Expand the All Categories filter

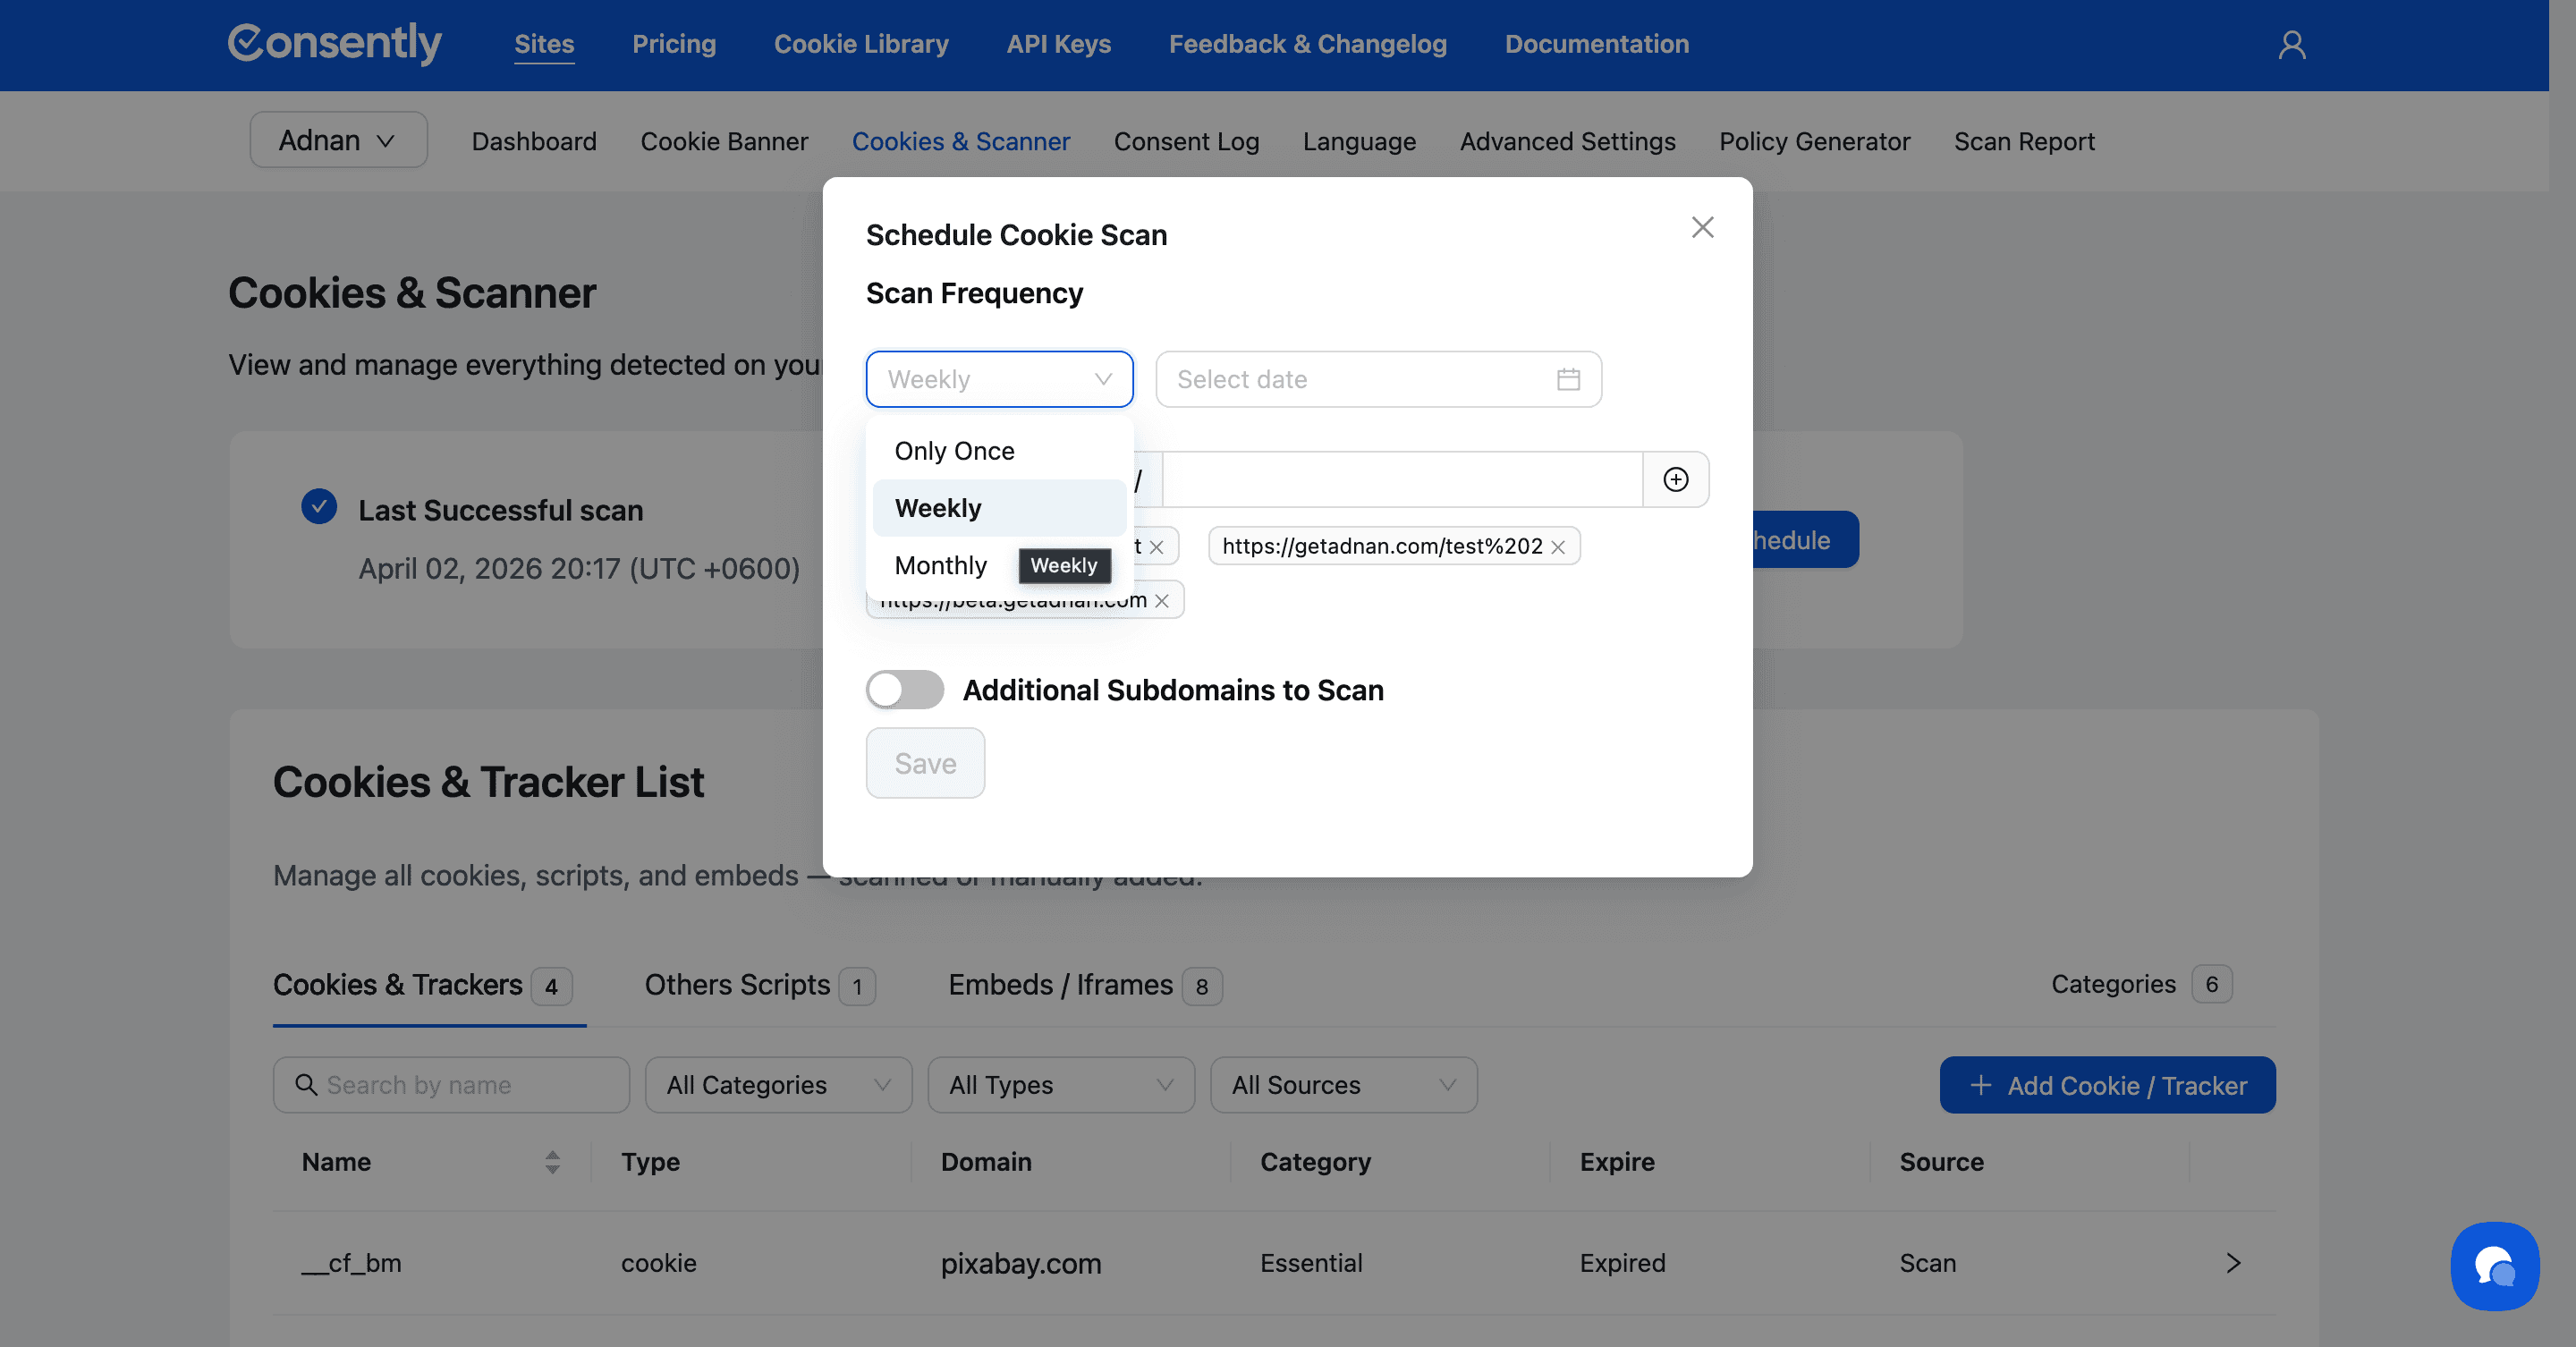778,1085
